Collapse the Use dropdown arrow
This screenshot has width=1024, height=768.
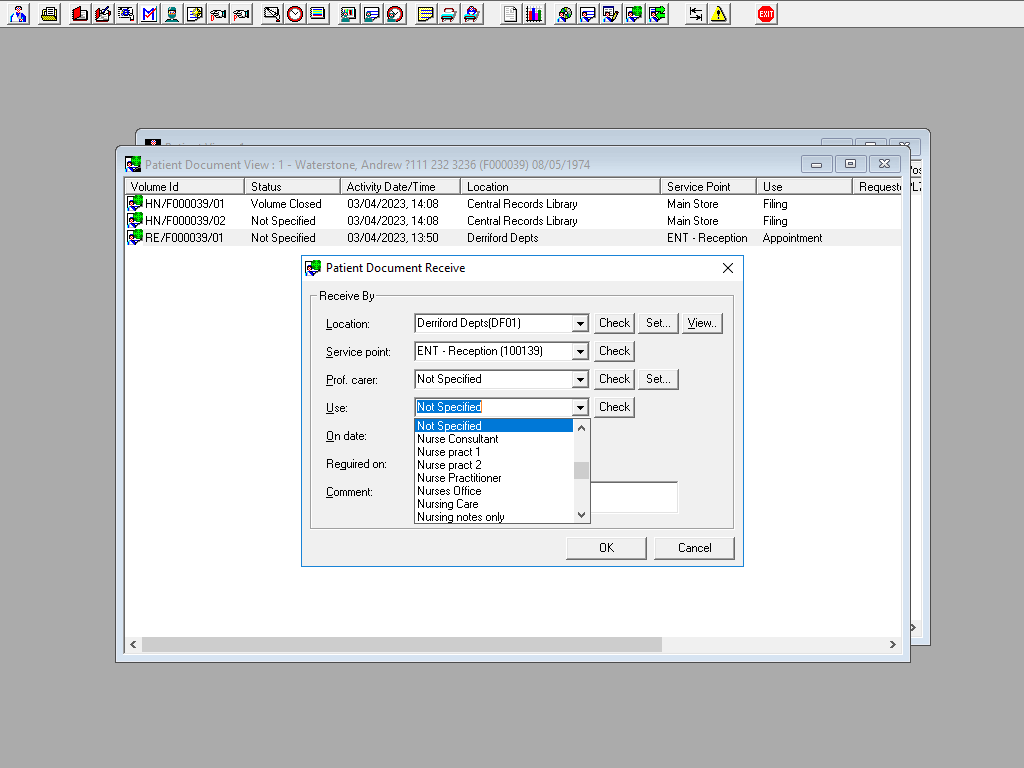580,408
